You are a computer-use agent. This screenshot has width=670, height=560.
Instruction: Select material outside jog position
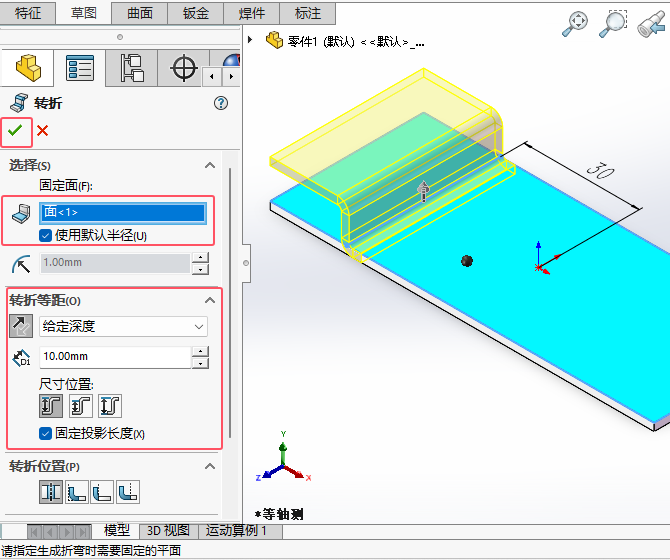pos(103,492)
